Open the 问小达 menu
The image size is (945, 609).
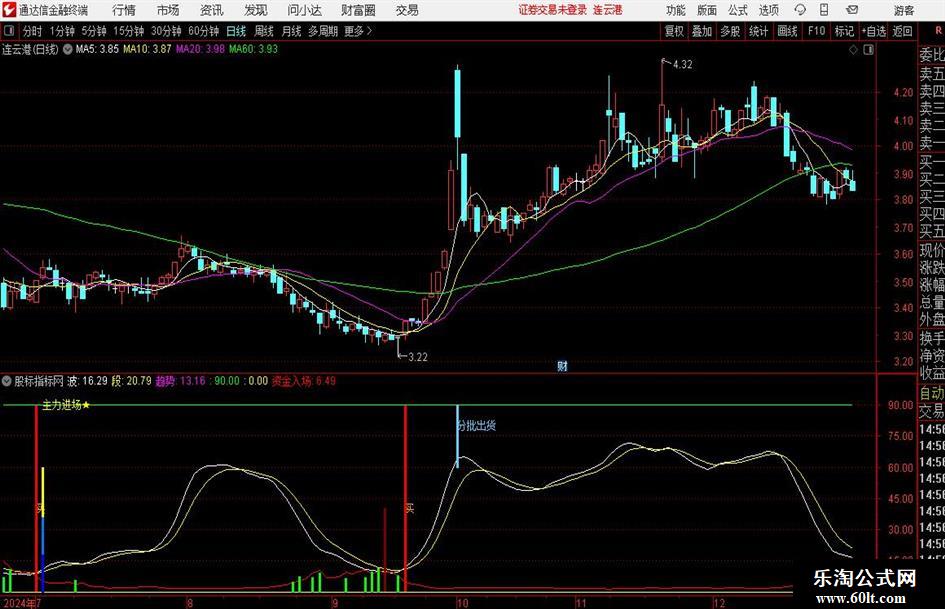[304, 10]
